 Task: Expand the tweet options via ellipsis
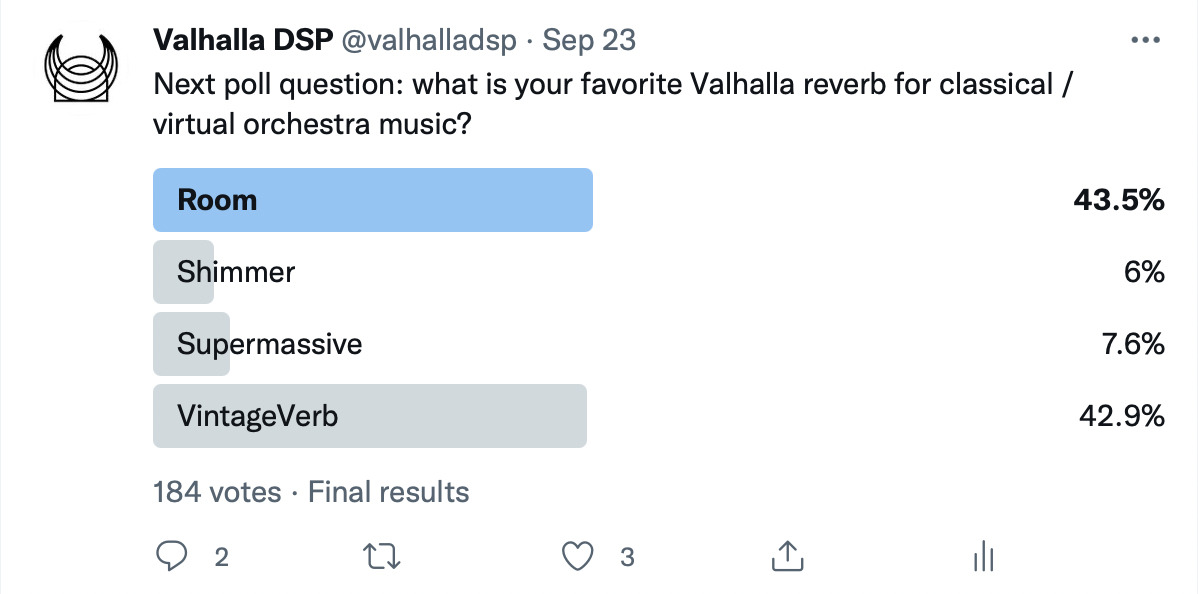tap(1144, 38)
